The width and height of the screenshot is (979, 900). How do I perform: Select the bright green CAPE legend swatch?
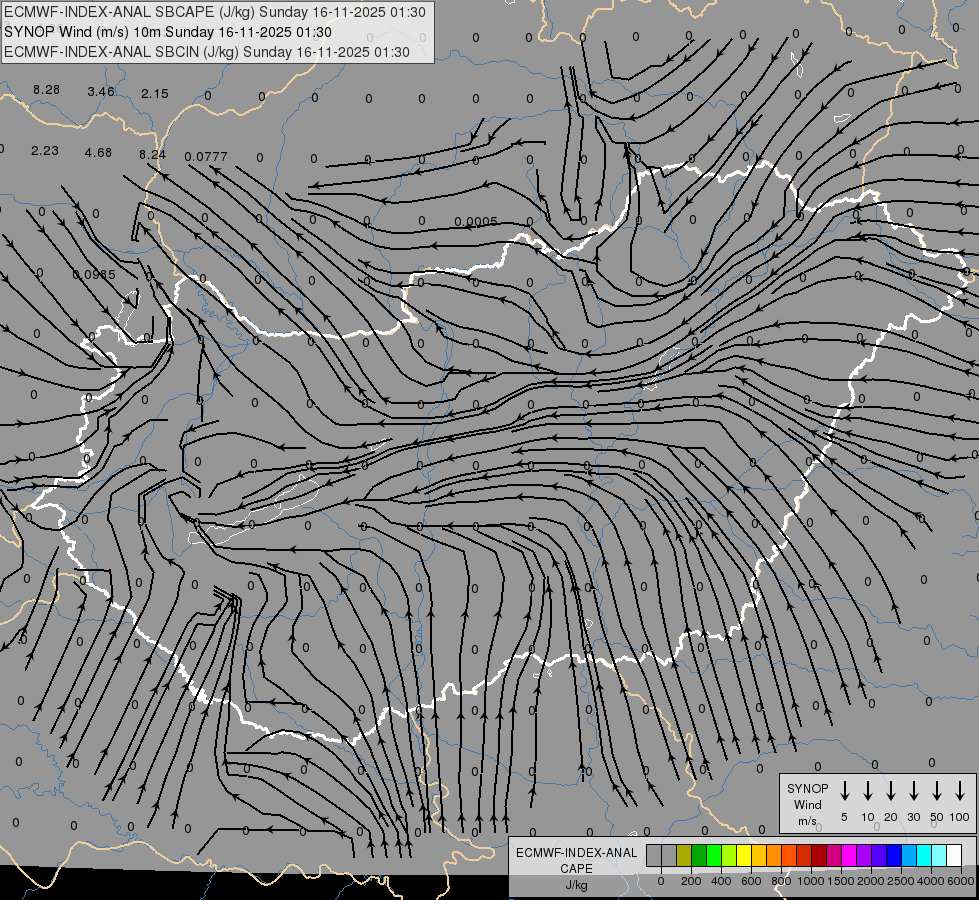pos(714,855)
